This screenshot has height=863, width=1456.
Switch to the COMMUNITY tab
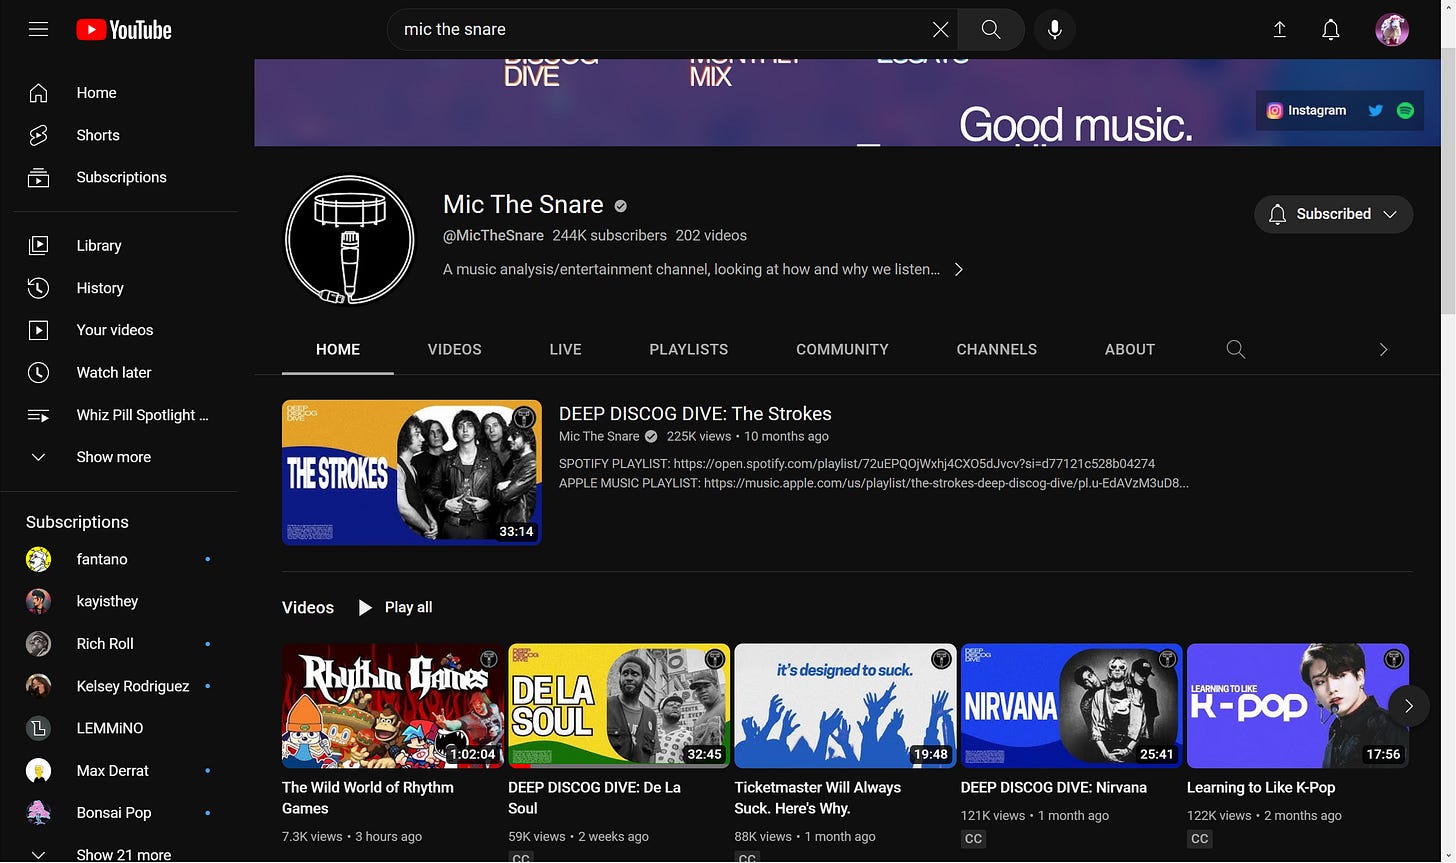pyautogui.click(x=842, y=349)
